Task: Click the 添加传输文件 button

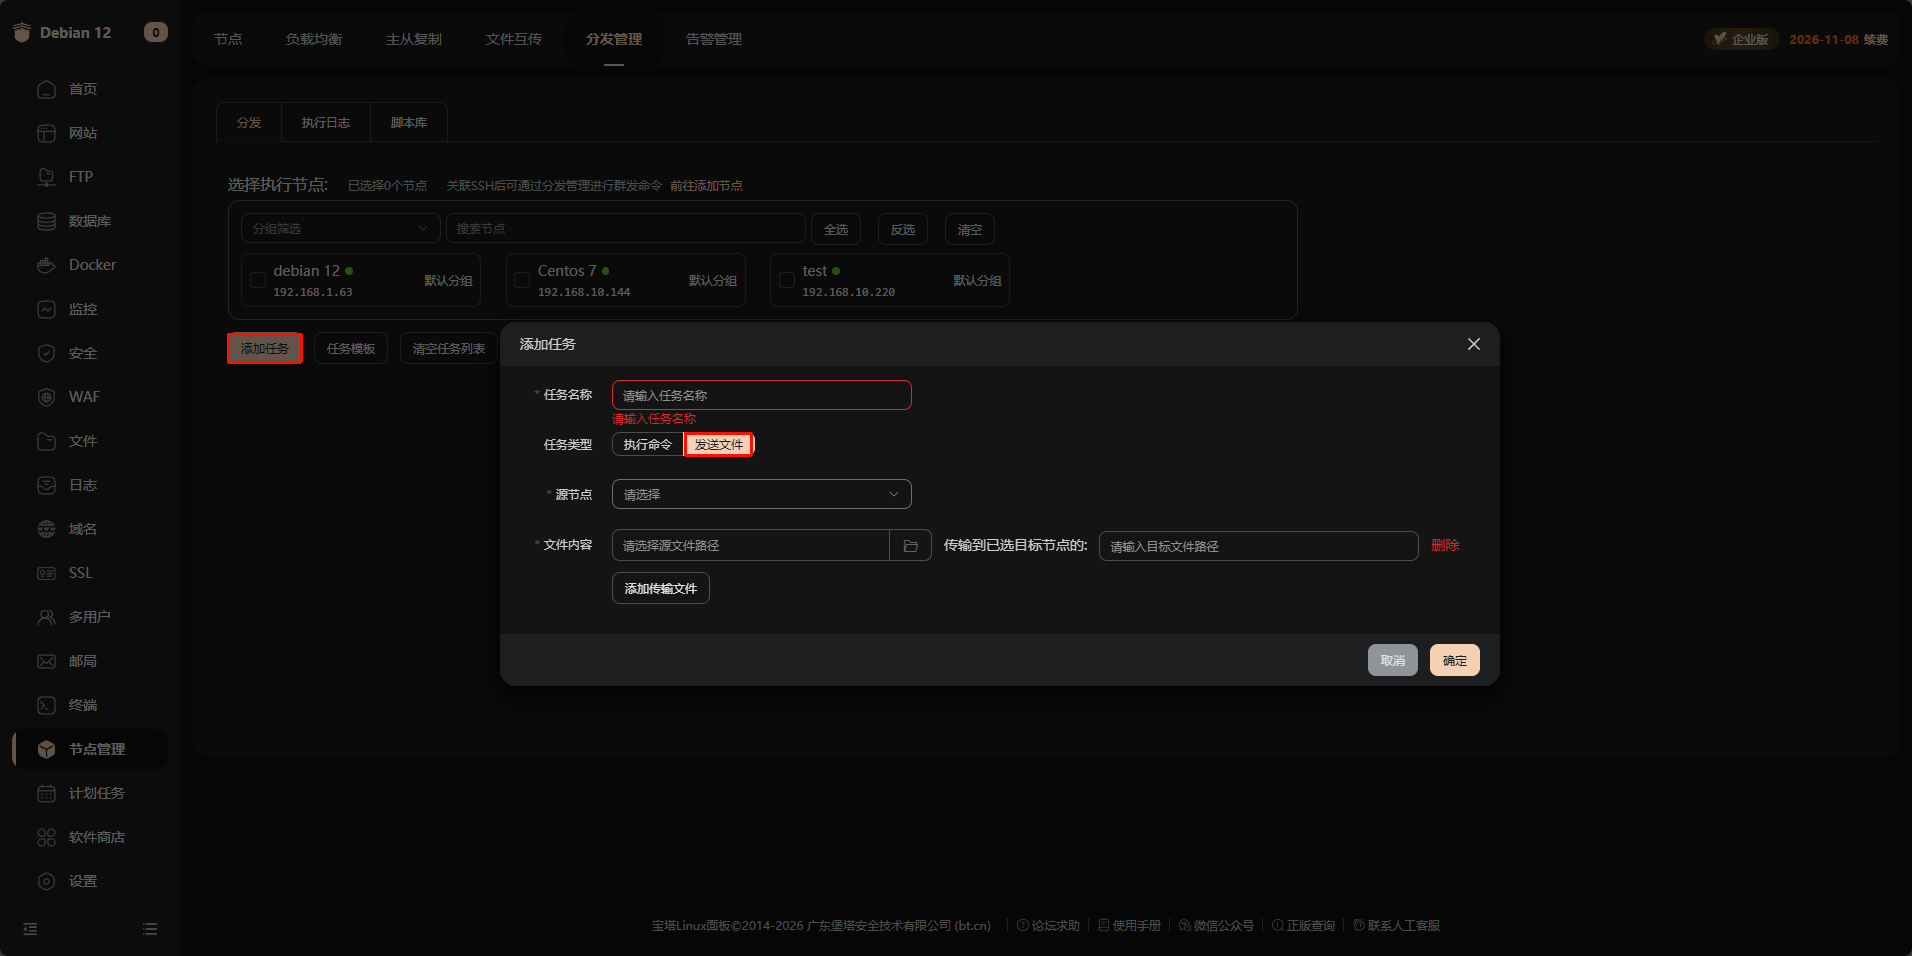Action: [660, 589]
